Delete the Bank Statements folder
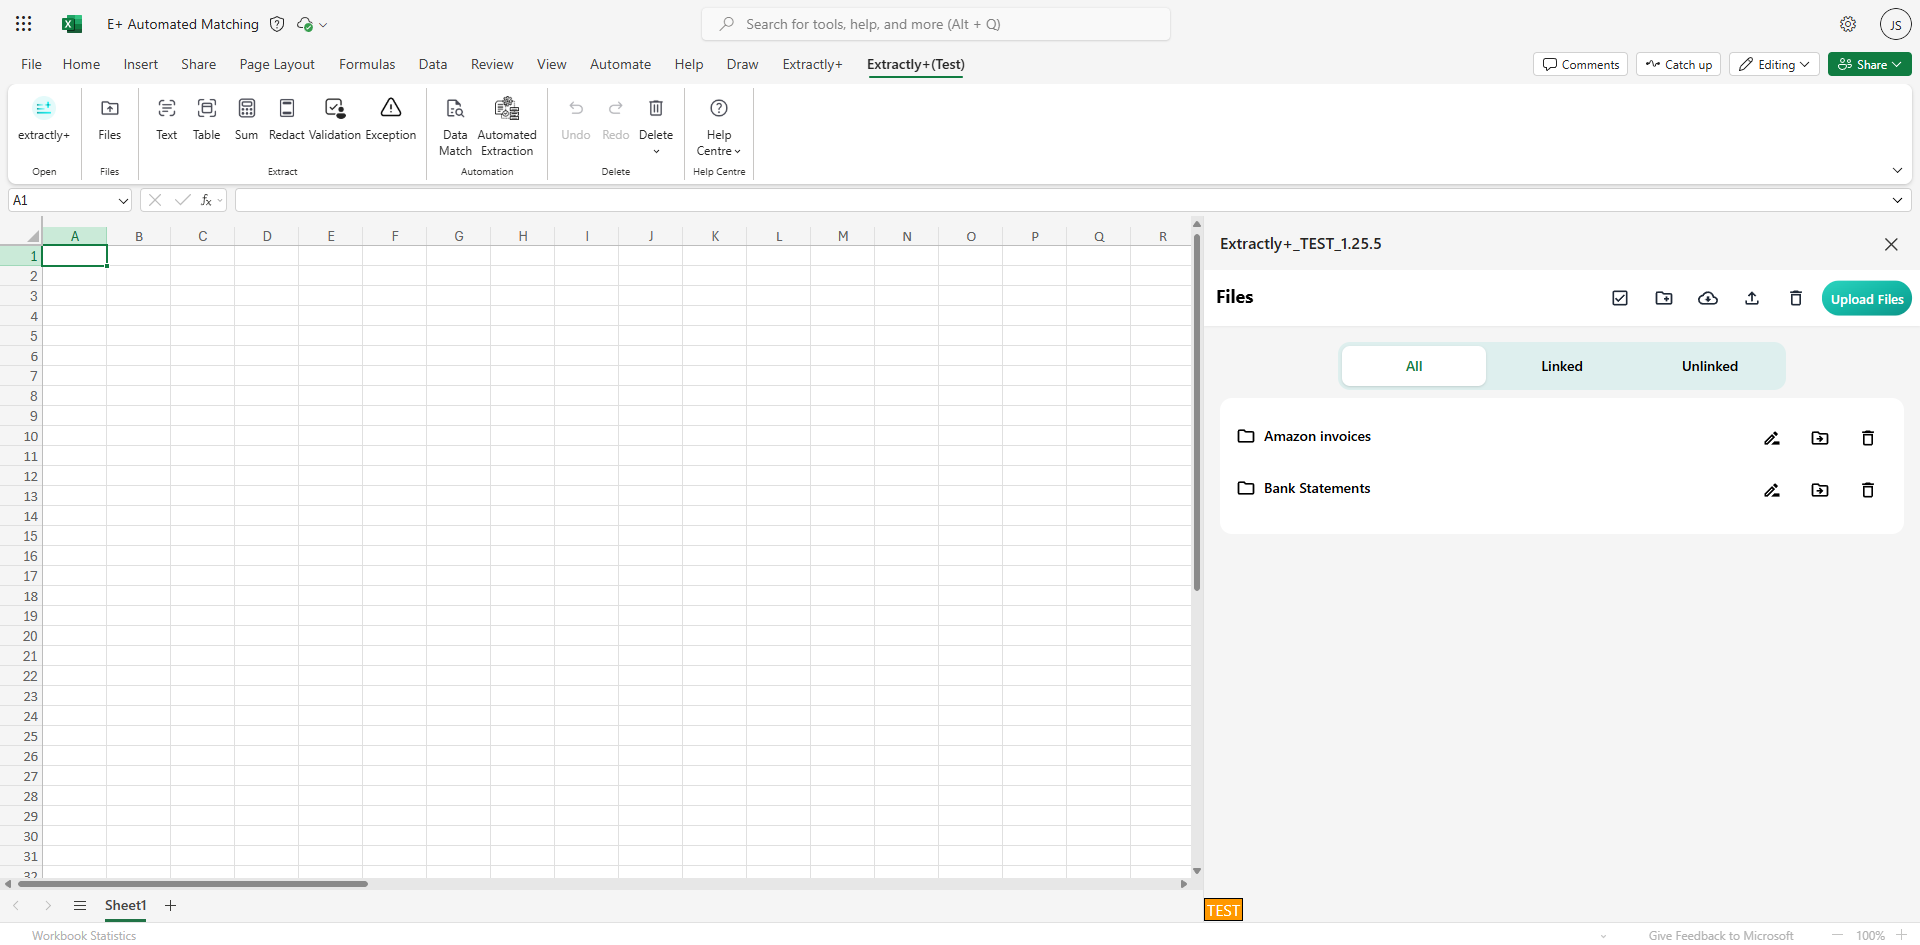The height and width of the screenshot is (945, 1920). (1867, 490)
